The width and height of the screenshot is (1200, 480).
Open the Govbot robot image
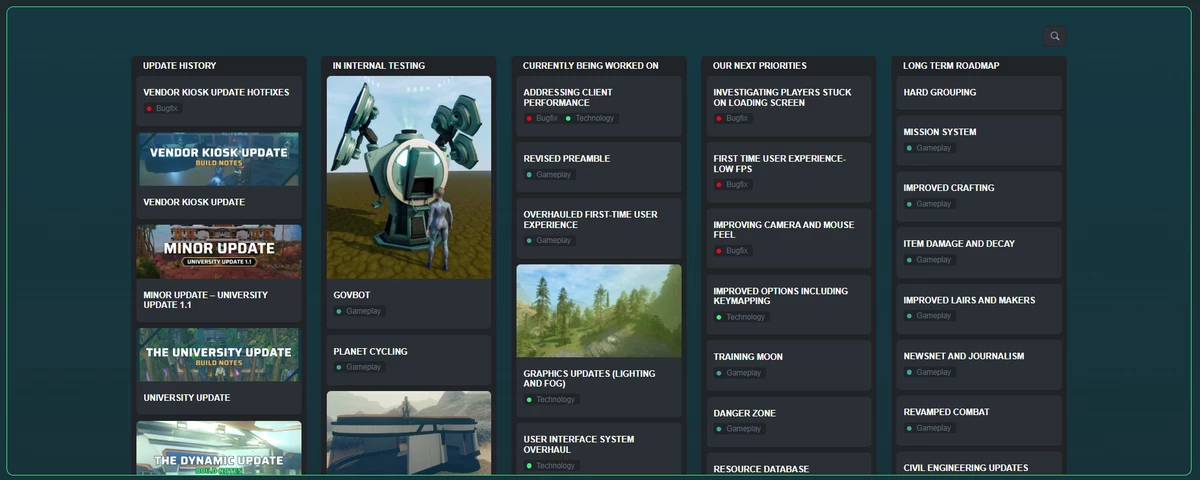pyautogui.click(x=409, y=177)
